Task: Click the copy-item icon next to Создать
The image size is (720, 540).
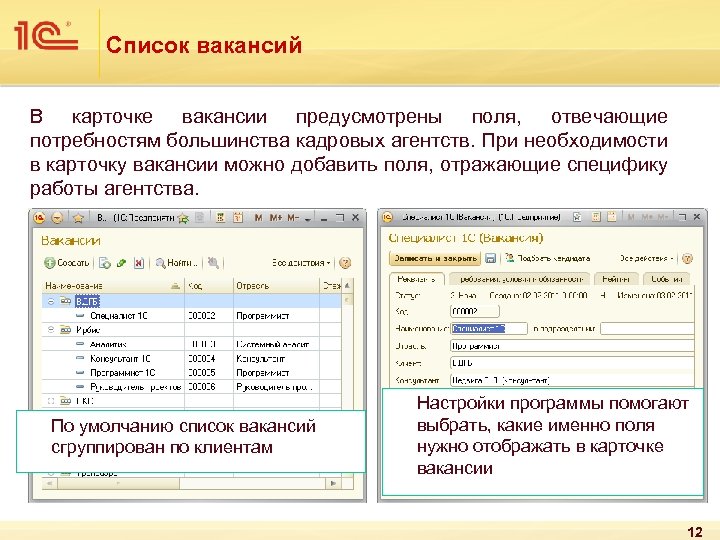Action: pyautogui.click(x=105, y=263)
